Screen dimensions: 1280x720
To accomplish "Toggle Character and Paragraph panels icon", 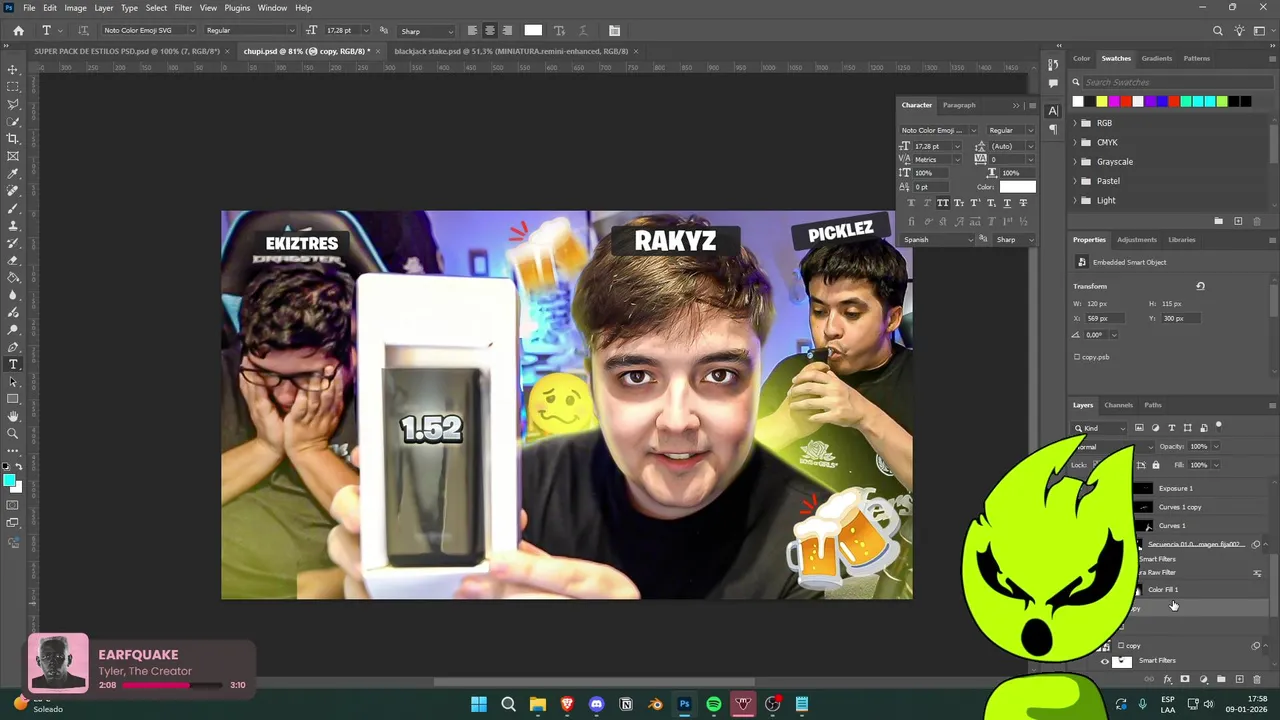I will (614, 31).
